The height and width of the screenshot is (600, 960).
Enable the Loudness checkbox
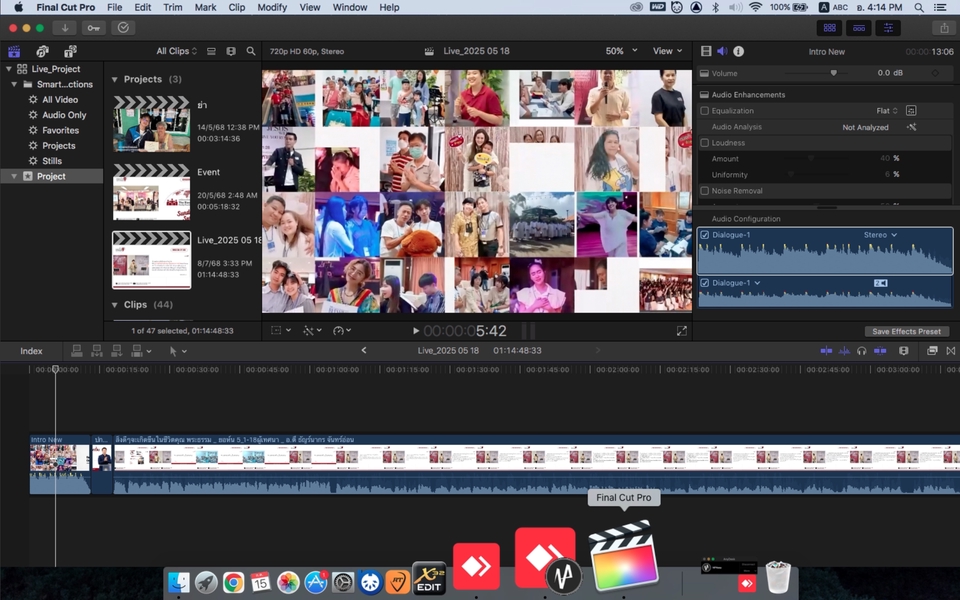pyautogui.click(x=705, y=143)
